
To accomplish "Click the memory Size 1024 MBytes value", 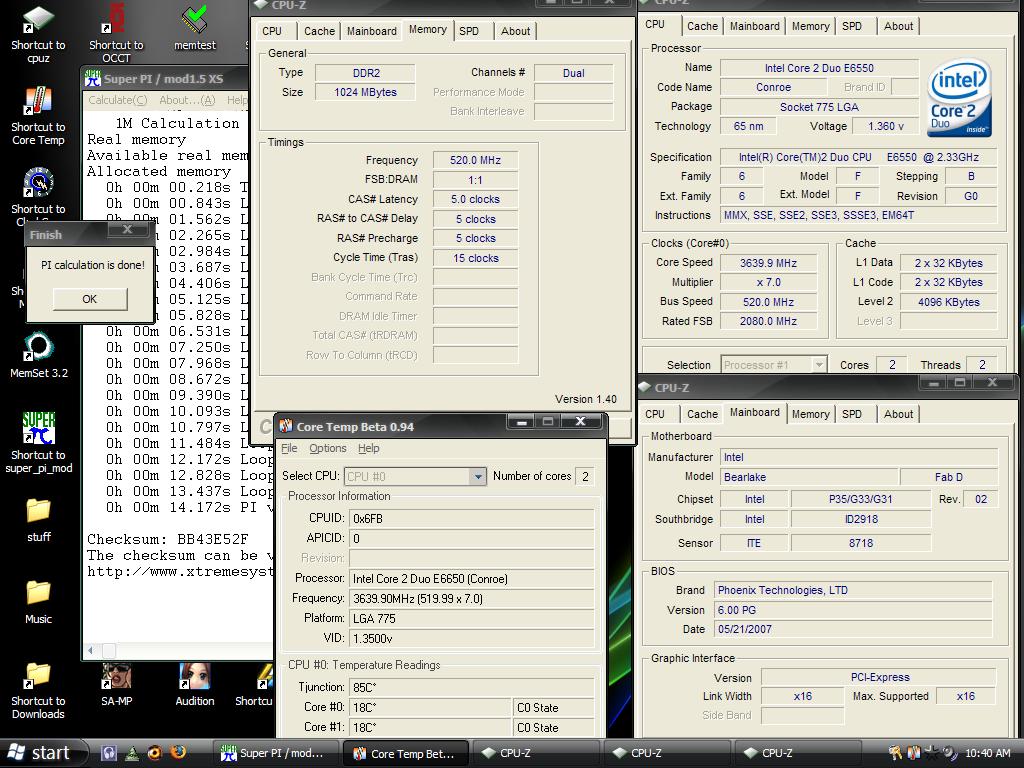I will pos(365,92).
